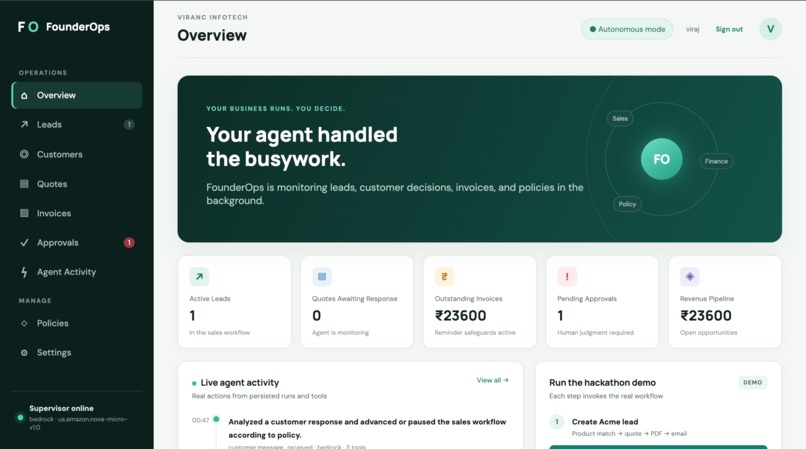This screenshot has height=449, width=806.
Task: Click the VIRANC INFOTECH company label
Action: [212, 17]
